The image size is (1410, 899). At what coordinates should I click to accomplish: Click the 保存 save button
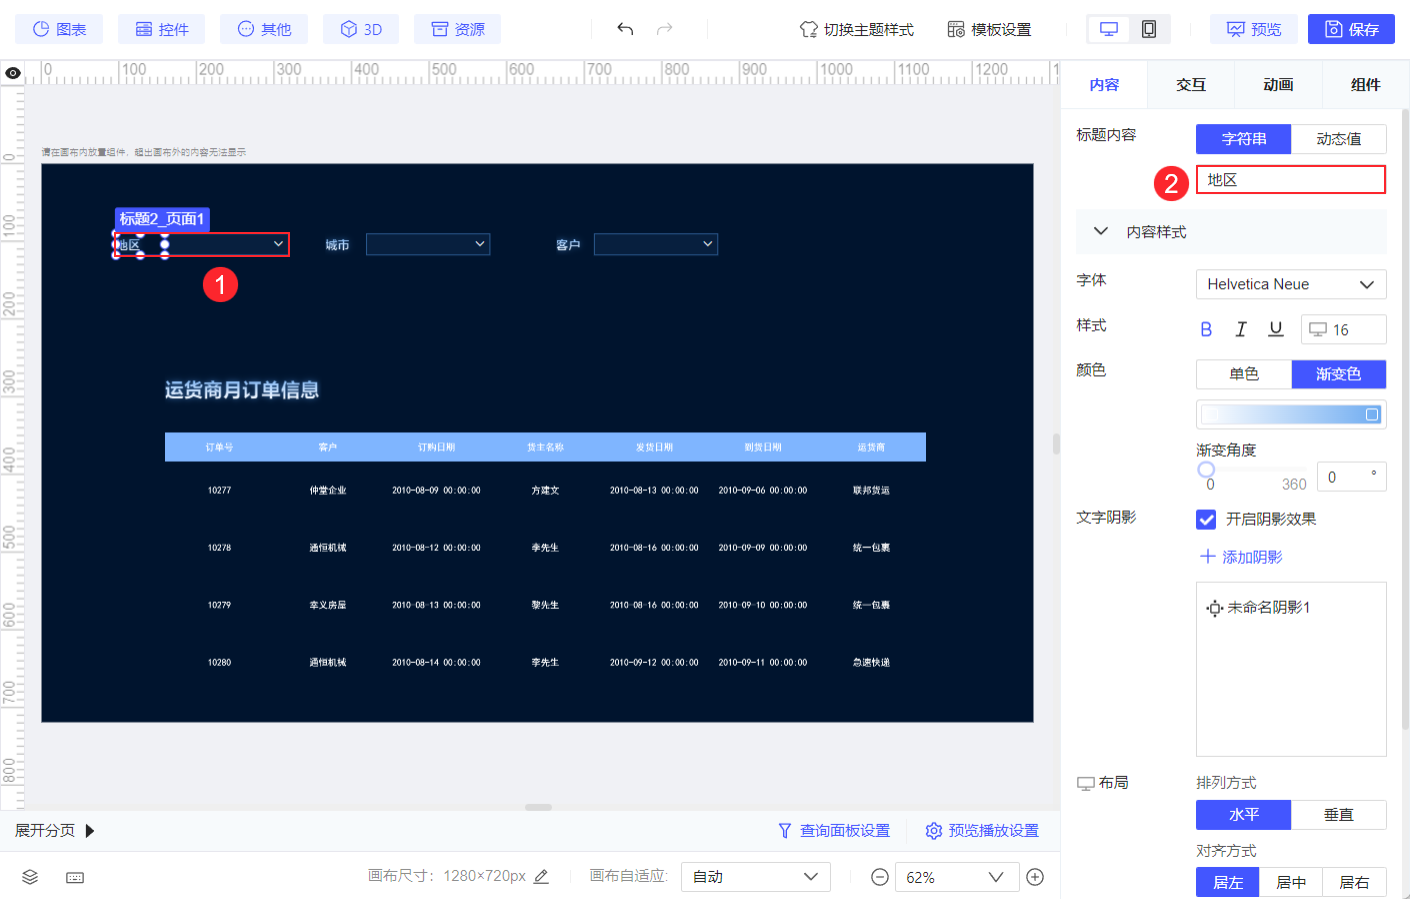pos(1351,29)
